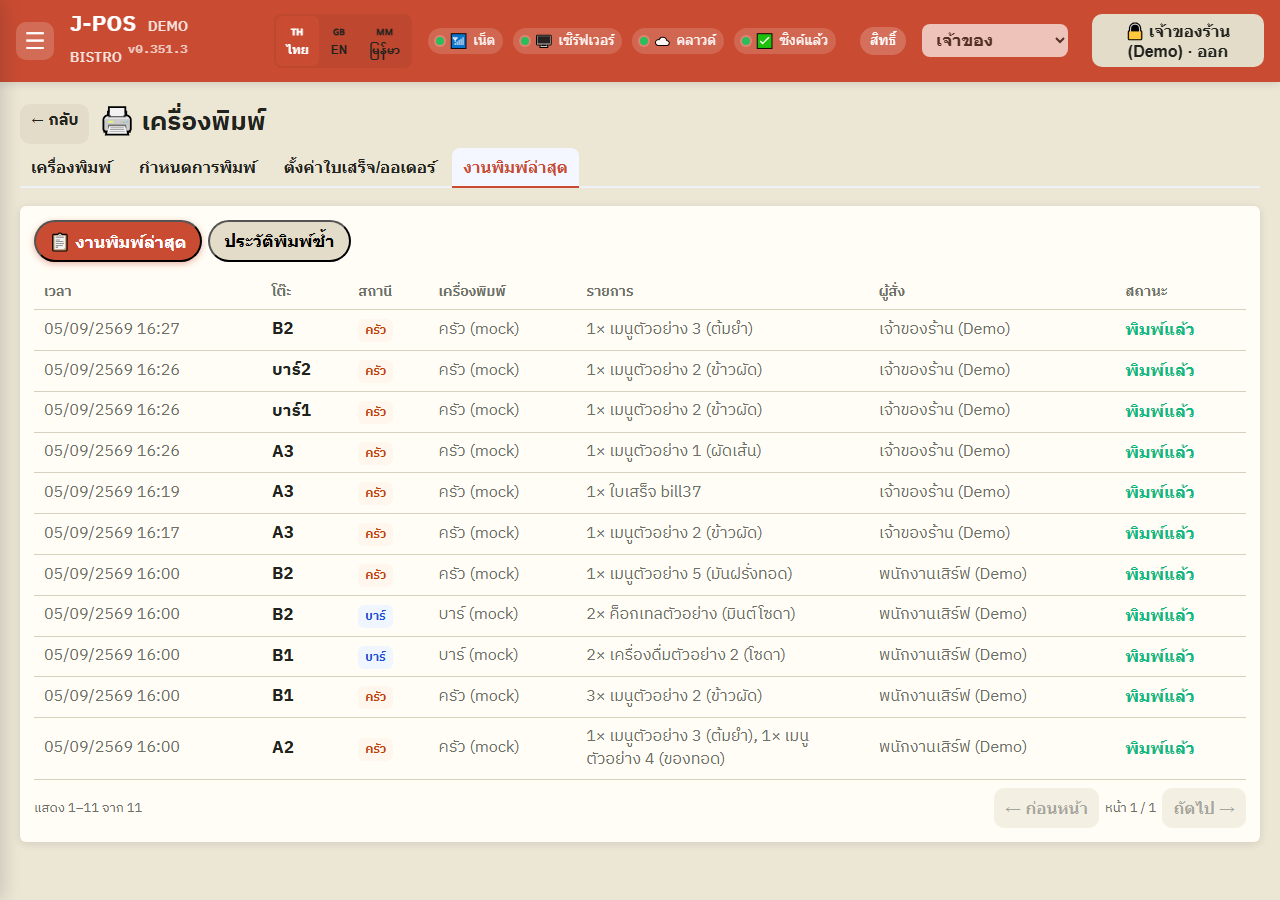The height and width of the screenshot is (900, 1280).
Task: Select the งานพิมพ์ล่าสุด underlined tab
Action: pos(515,167)
